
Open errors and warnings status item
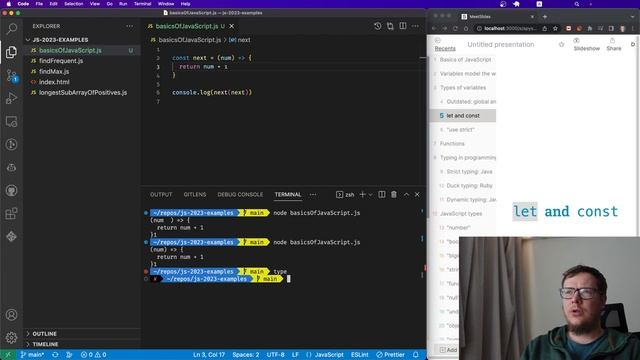tap(93, 355)
